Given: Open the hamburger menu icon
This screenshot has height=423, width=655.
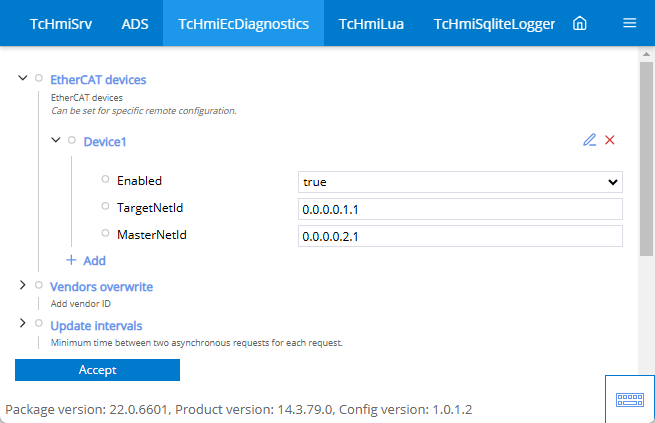Looking at the screenshot, I should 630,23.
